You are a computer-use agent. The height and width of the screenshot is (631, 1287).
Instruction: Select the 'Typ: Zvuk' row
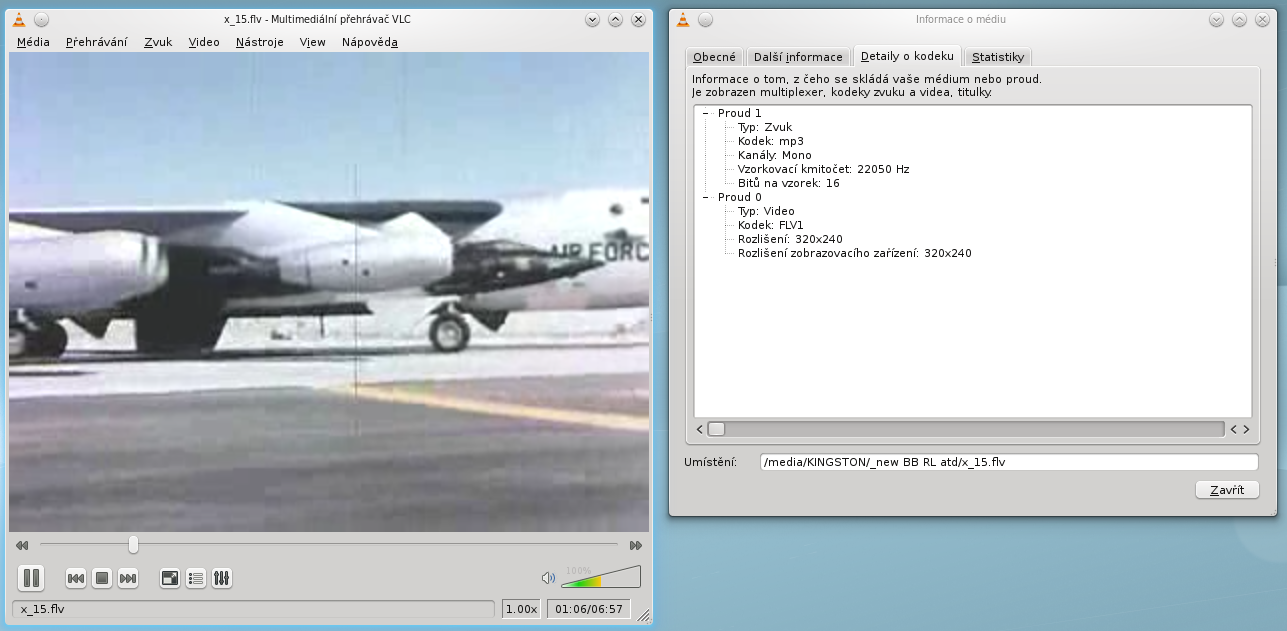(765, 127)
